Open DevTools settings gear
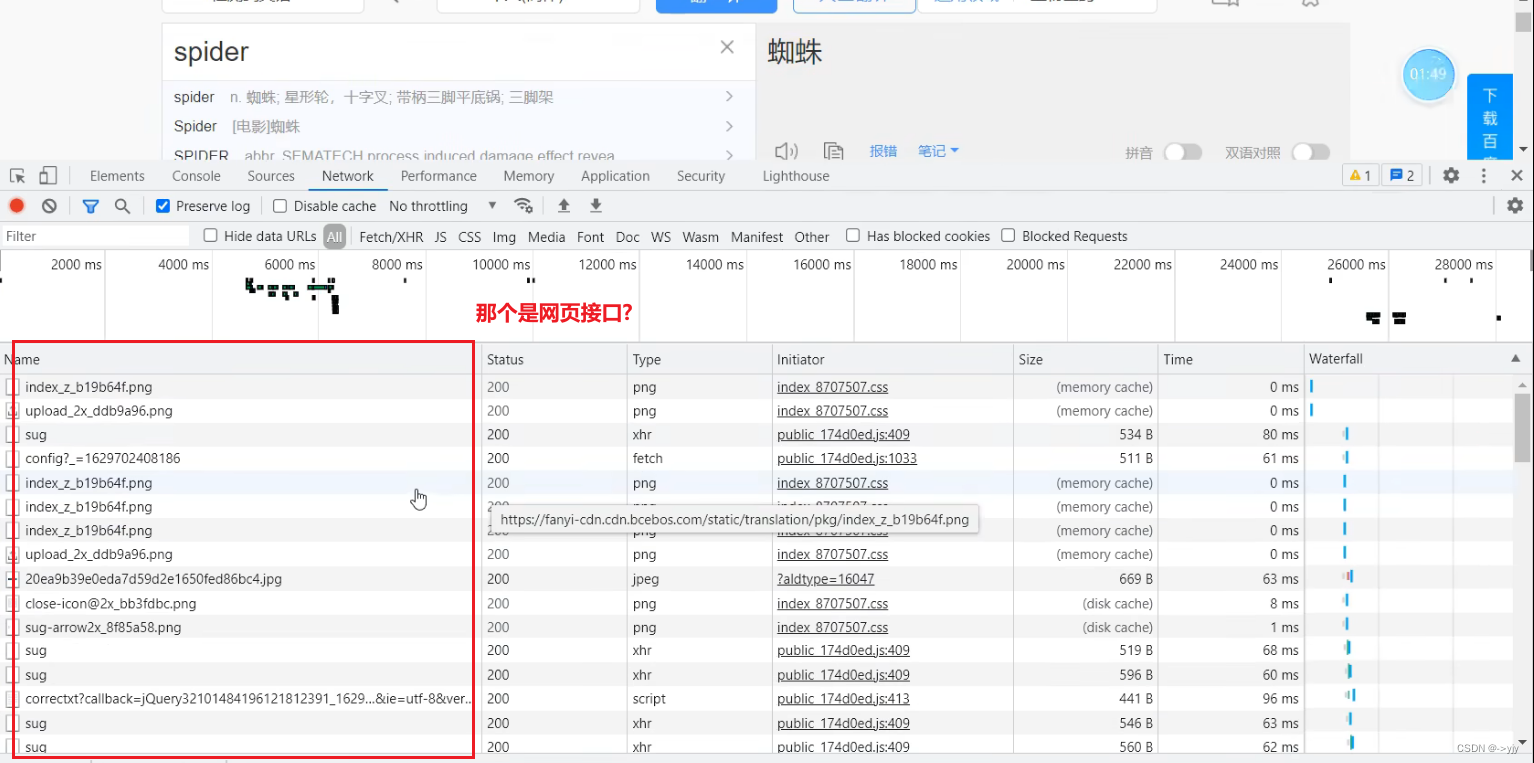This screenshot has height=763, width=1534. click(1451, 175)
